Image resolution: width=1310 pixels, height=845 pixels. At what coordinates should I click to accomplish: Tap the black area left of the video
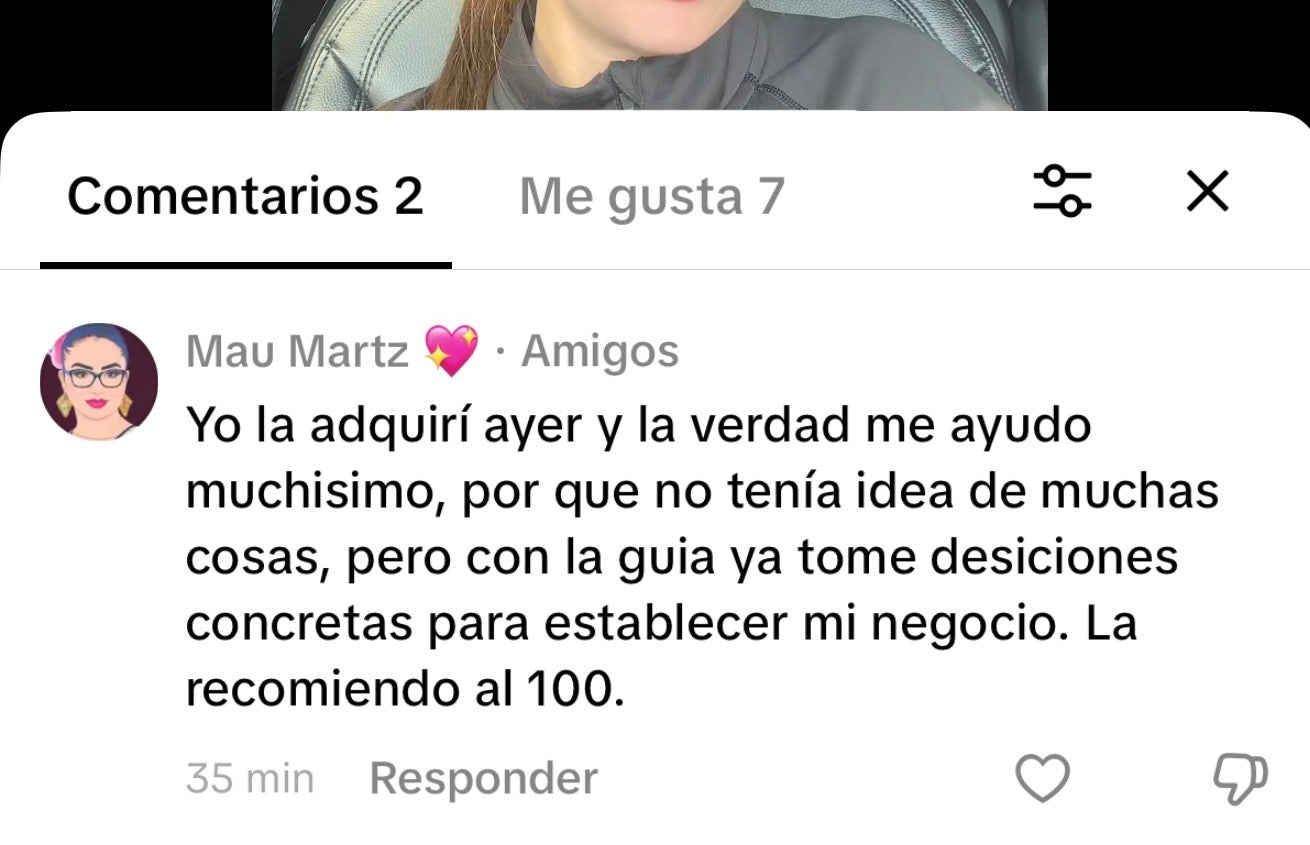pos(136,55)
